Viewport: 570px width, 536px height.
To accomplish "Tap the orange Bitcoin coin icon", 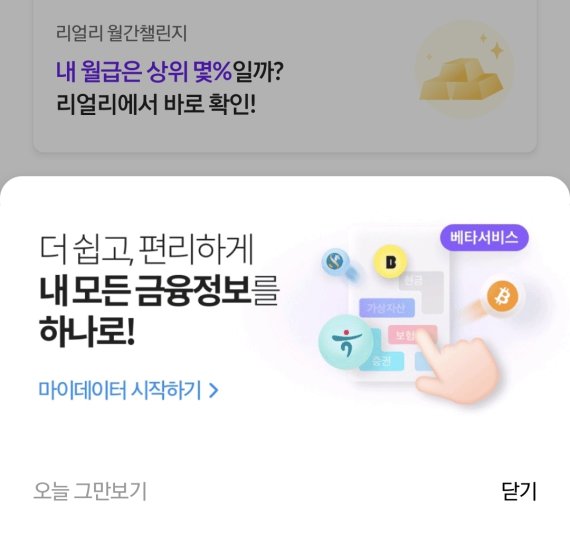I will point(503,298).
